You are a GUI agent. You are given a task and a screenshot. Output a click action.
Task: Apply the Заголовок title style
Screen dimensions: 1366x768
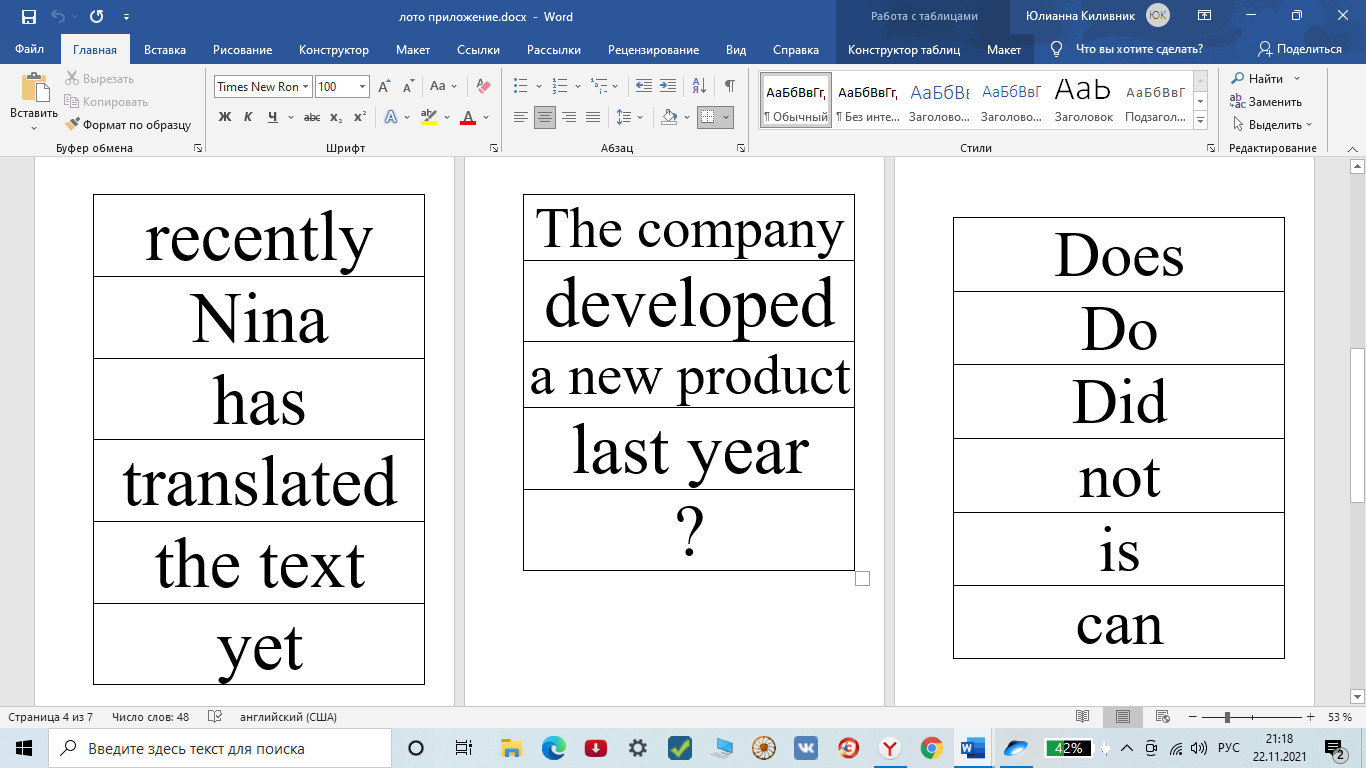point(1083,100)
